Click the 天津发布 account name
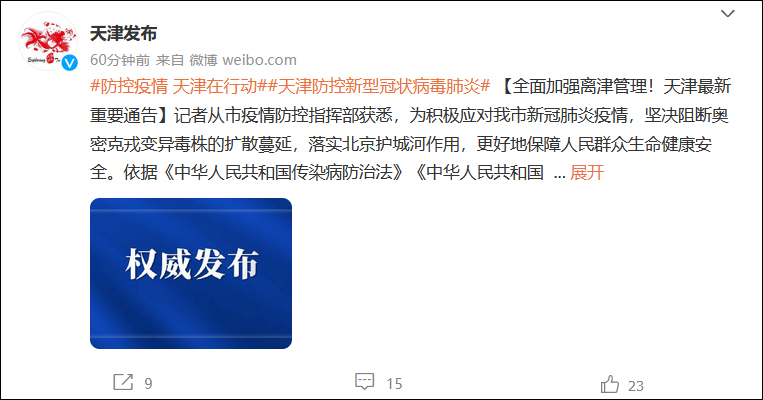Image resolution: width=763 pixels, height=400 pixels. pyautogui.click(x=124, y=34)
